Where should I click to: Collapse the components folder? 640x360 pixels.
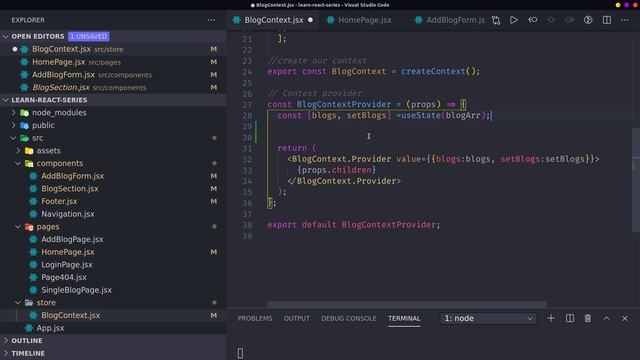click(x=18, y=163)
